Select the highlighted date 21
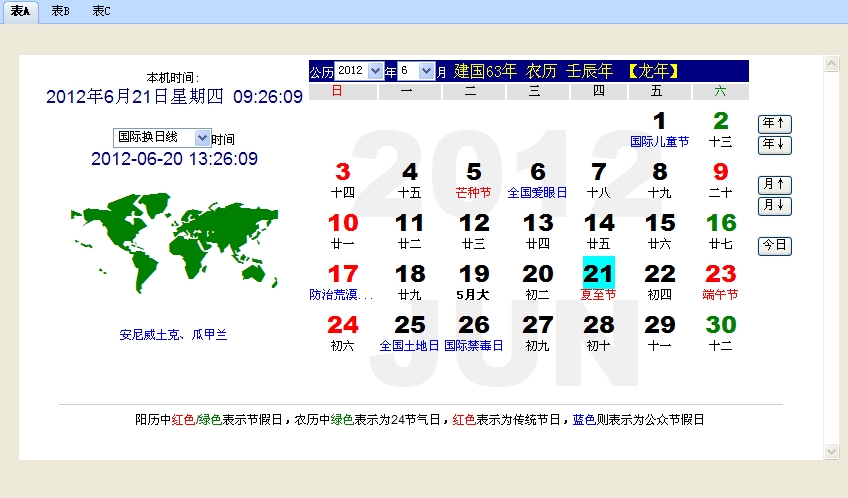This screenshot has height=498, width=848. 598,273
